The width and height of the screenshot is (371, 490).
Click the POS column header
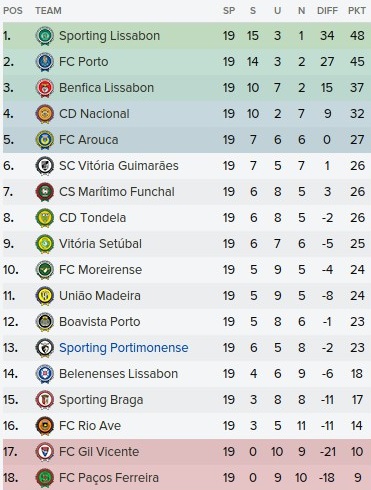(13, 11)
